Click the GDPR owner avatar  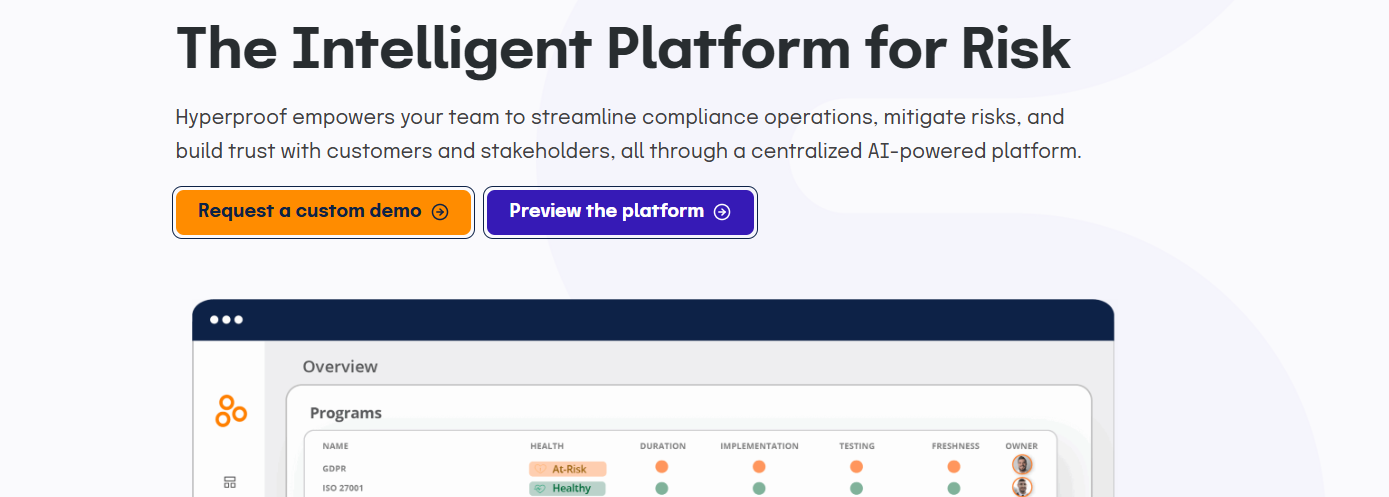pos(1022,465)
